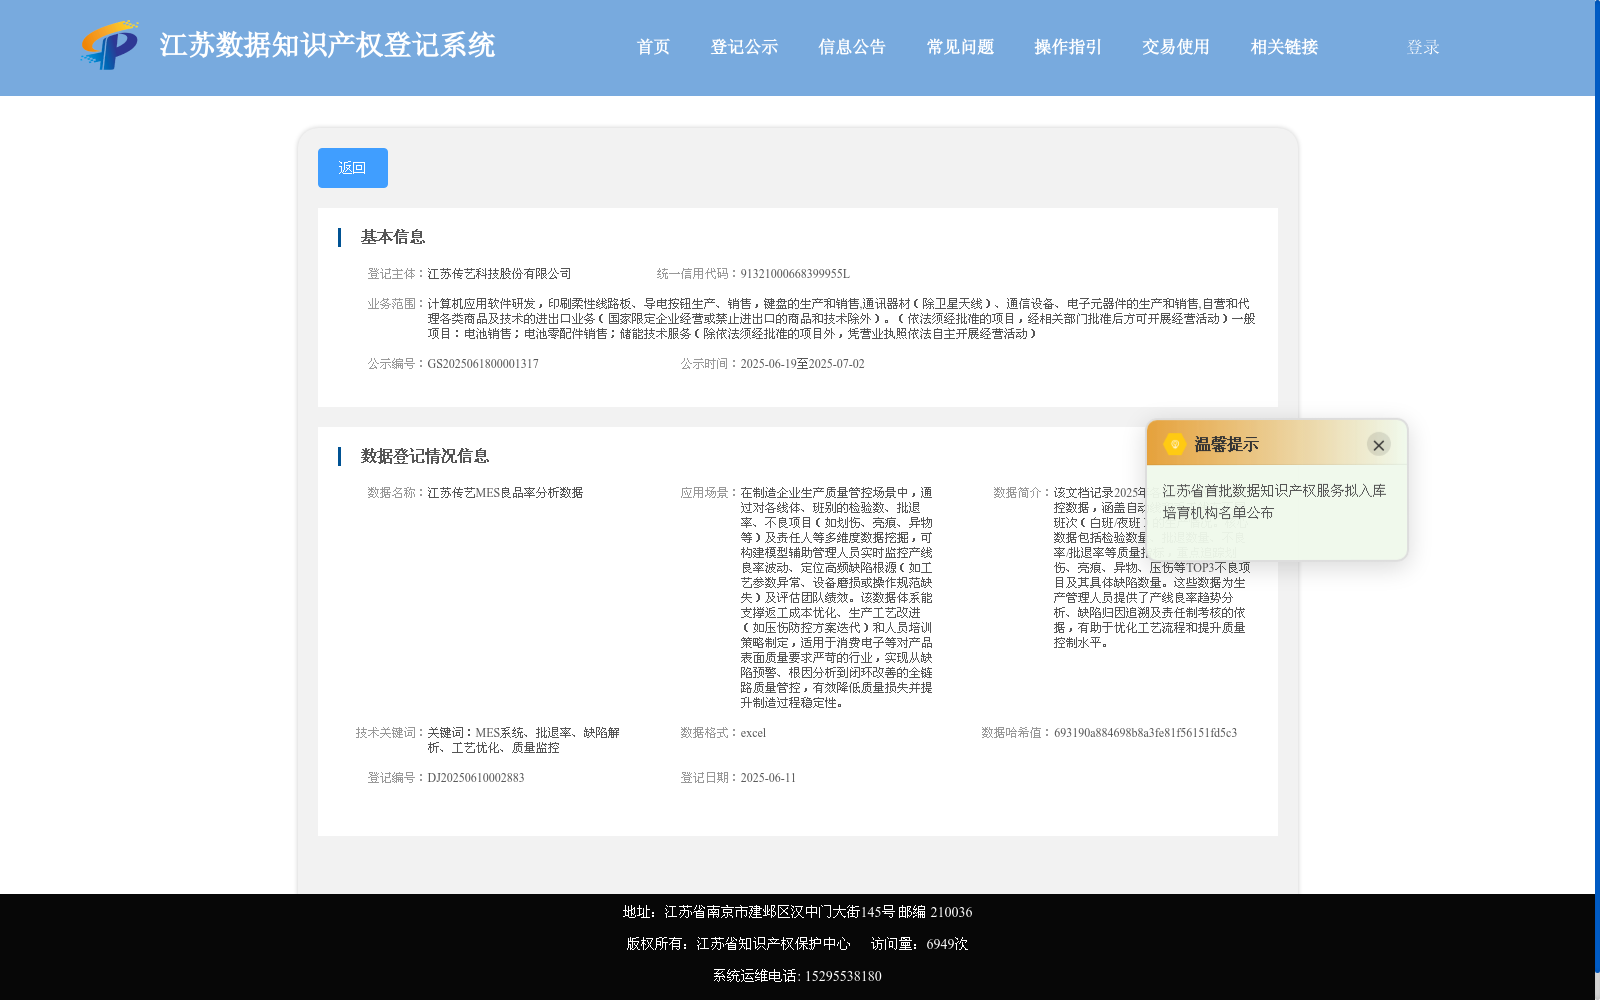Select the data name 江苏传艺MES良品率分析数据
This screenshot has height=1000, width=1600.
point(505,493)
